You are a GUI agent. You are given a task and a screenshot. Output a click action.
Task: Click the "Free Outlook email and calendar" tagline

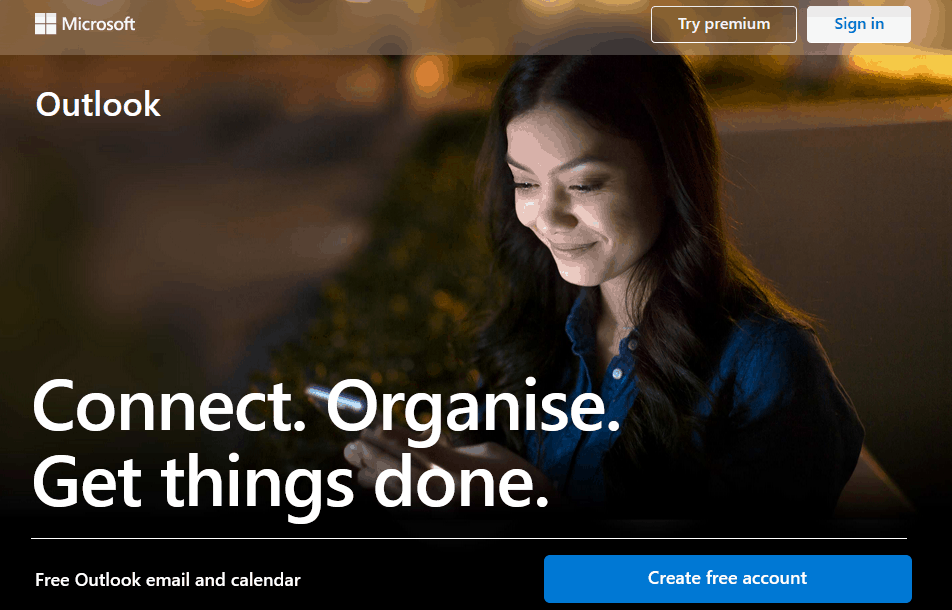click(x=168, y=580)
